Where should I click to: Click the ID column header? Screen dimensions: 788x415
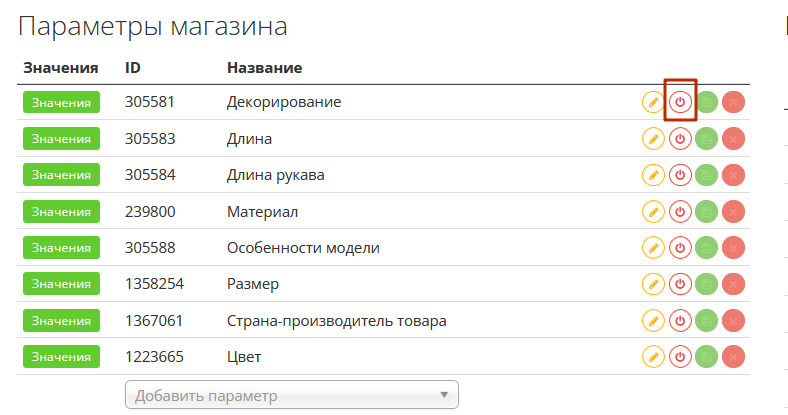tap(133, 68)
